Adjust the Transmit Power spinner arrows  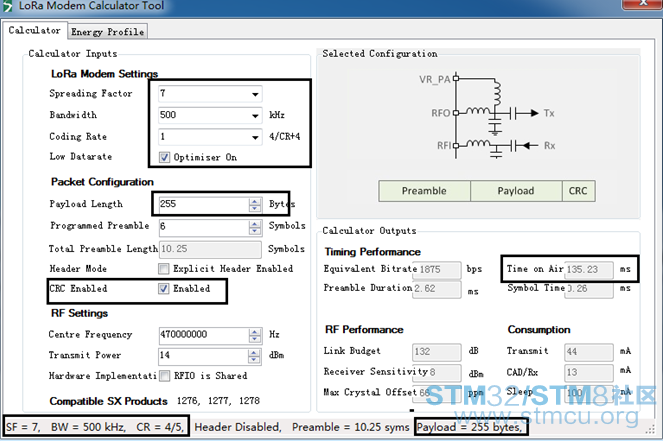pos(255,356)
